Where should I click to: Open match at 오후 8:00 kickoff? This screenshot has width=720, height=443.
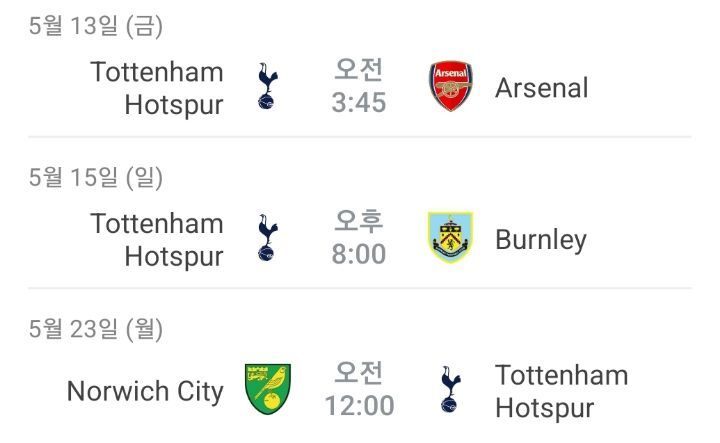(x=359, y=237)
